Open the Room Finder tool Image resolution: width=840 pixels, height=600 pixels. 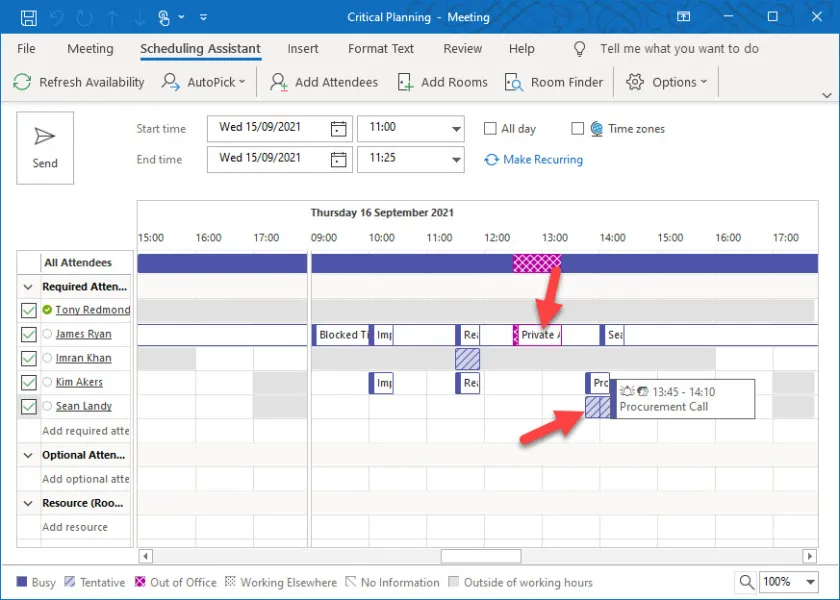tap(554, 82)
